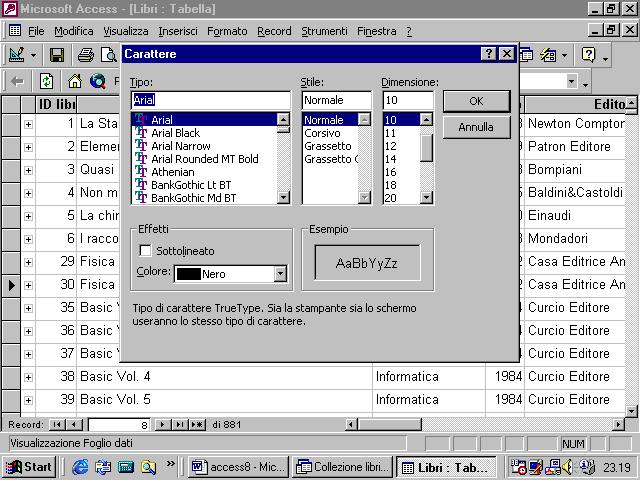
Task: Click the horizontal scrollbar thumb of table
Action: pyautogui.click(x=389, y=424)
